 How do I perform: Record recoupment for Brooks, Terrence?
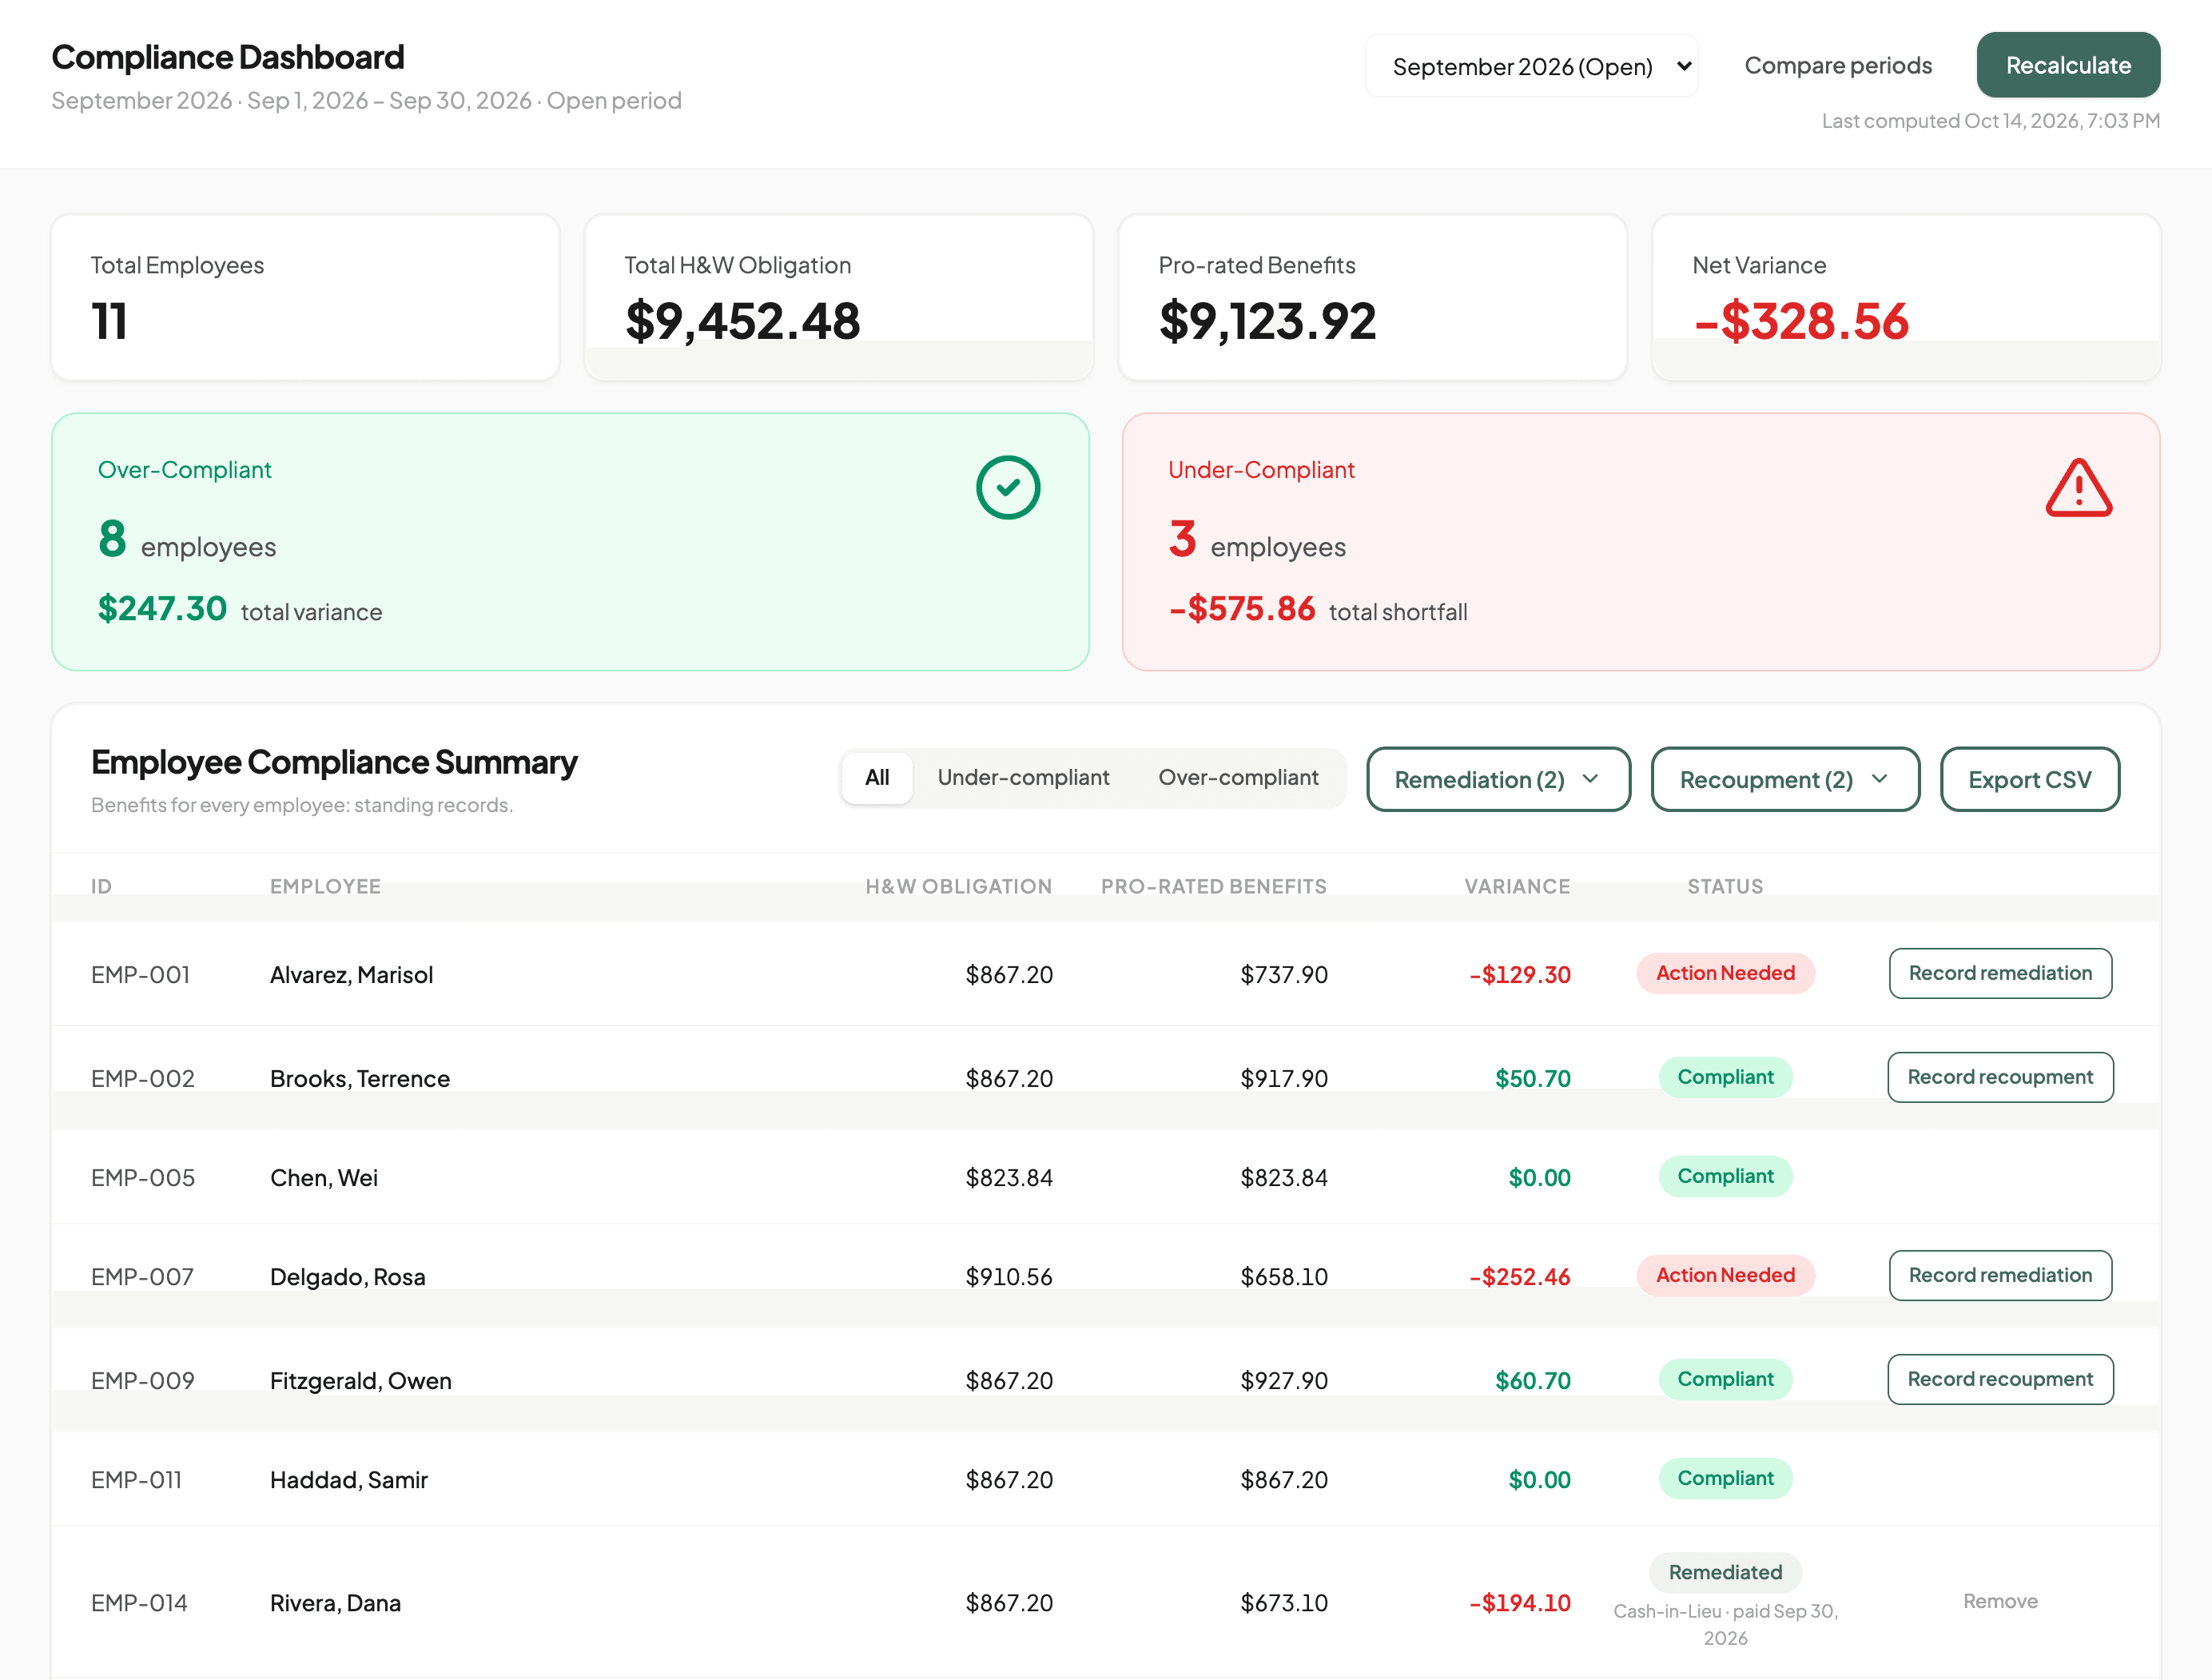(2000, 1077)
